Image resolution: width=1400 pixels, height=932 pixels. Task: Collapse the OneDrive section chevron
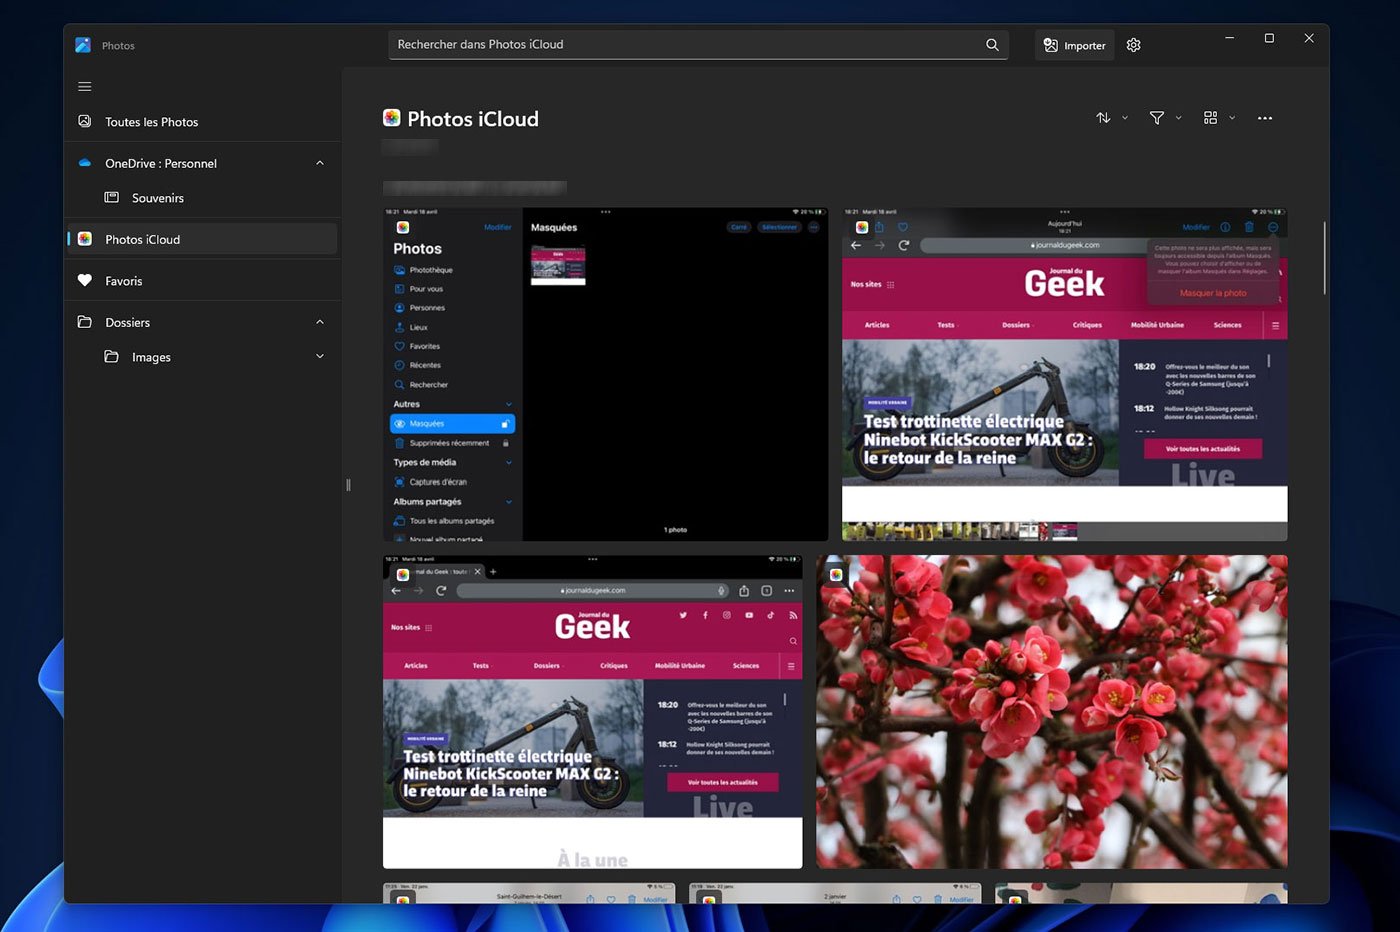click(x=320, y=163)
